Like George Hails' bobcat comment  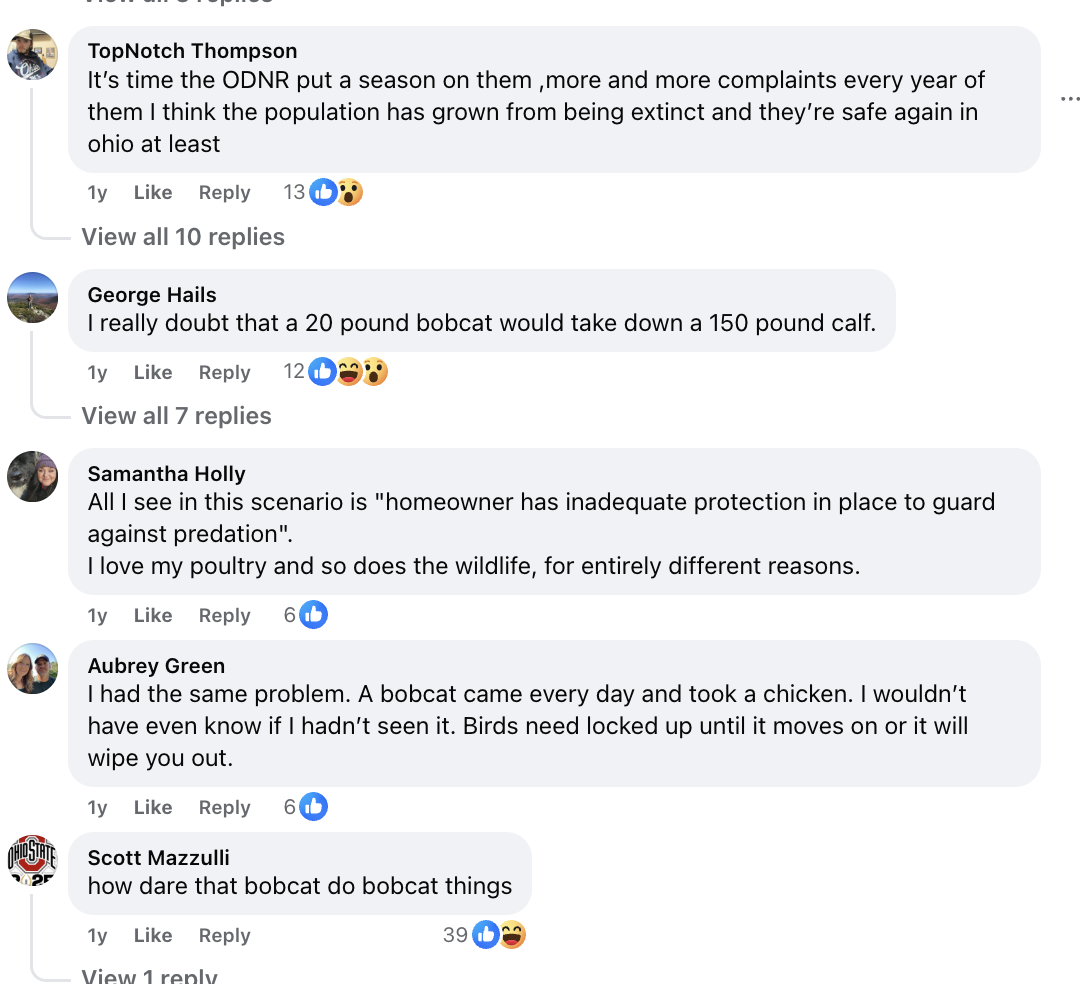coord(153,373)
